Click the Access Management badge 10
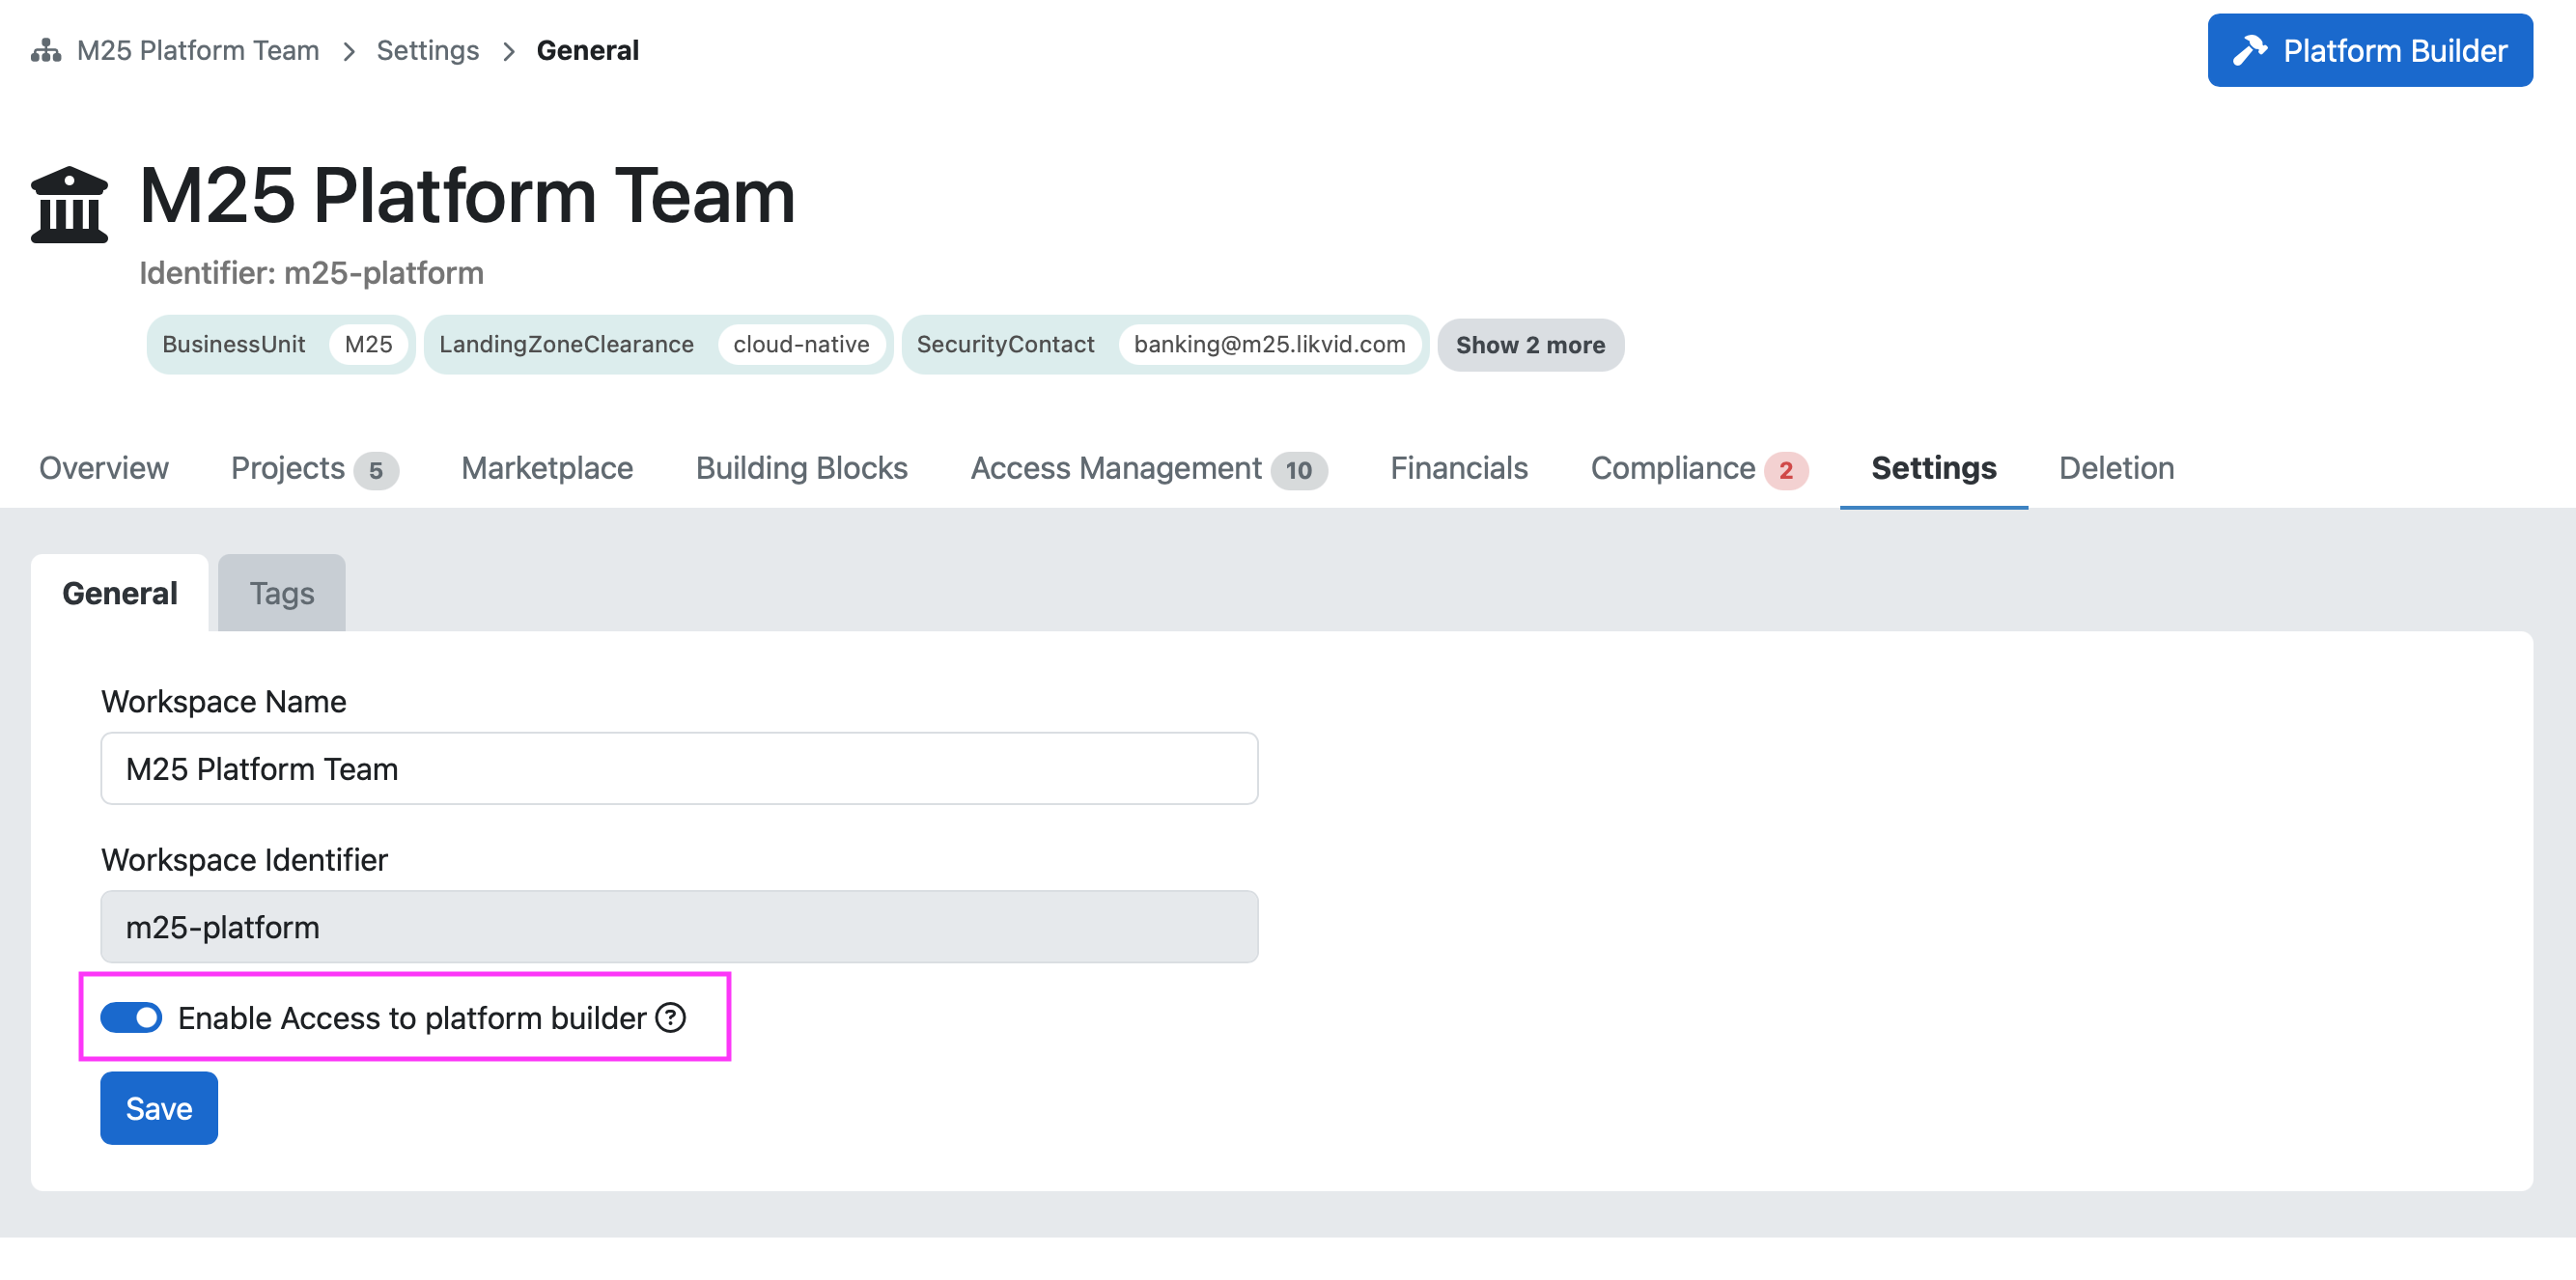The height and width of the screenshot is (1280, 2576). 1298,470
